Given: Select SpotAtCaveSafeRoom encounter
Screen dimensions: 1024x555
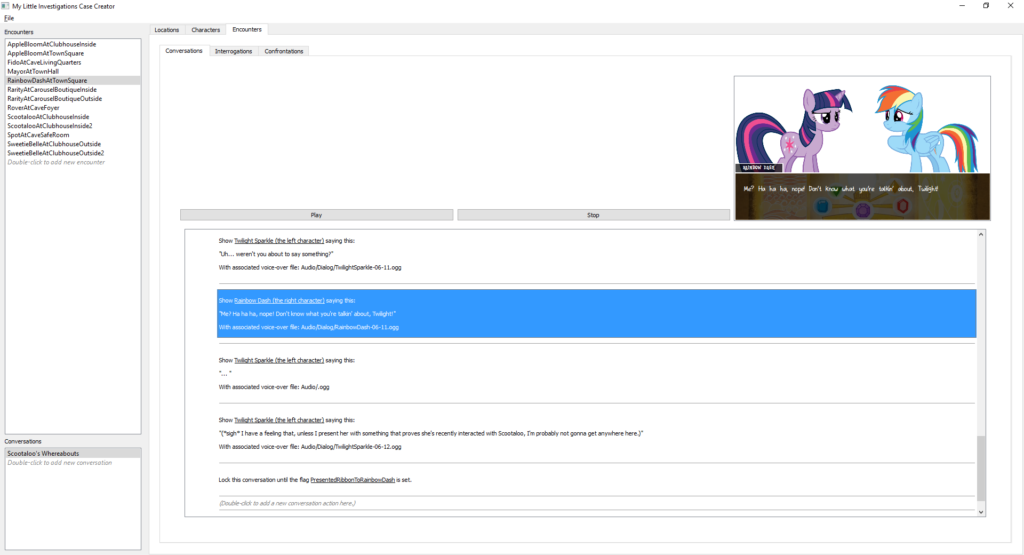Looking at the screenshot, I should pos(72,135).
